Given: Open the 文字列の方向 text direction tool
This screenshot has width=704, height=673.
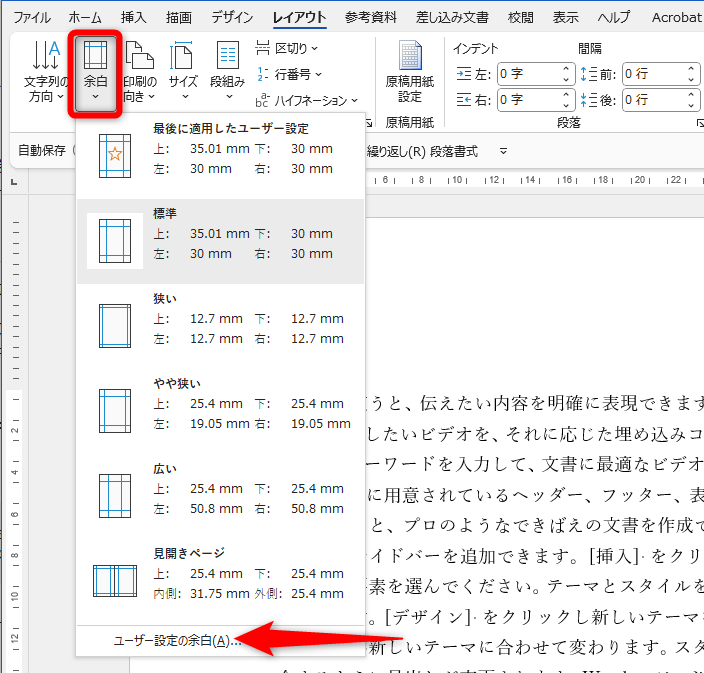Looking at the screenshot, I should click(46, 72).
